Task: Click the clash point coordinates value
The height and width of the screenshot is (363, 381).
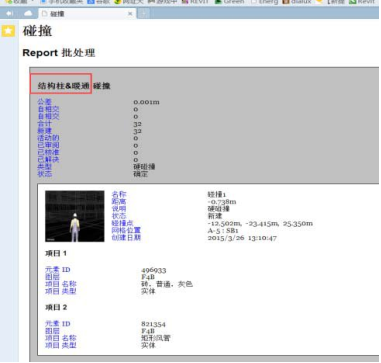Action: pyautogui.click(x=260, y=223)
